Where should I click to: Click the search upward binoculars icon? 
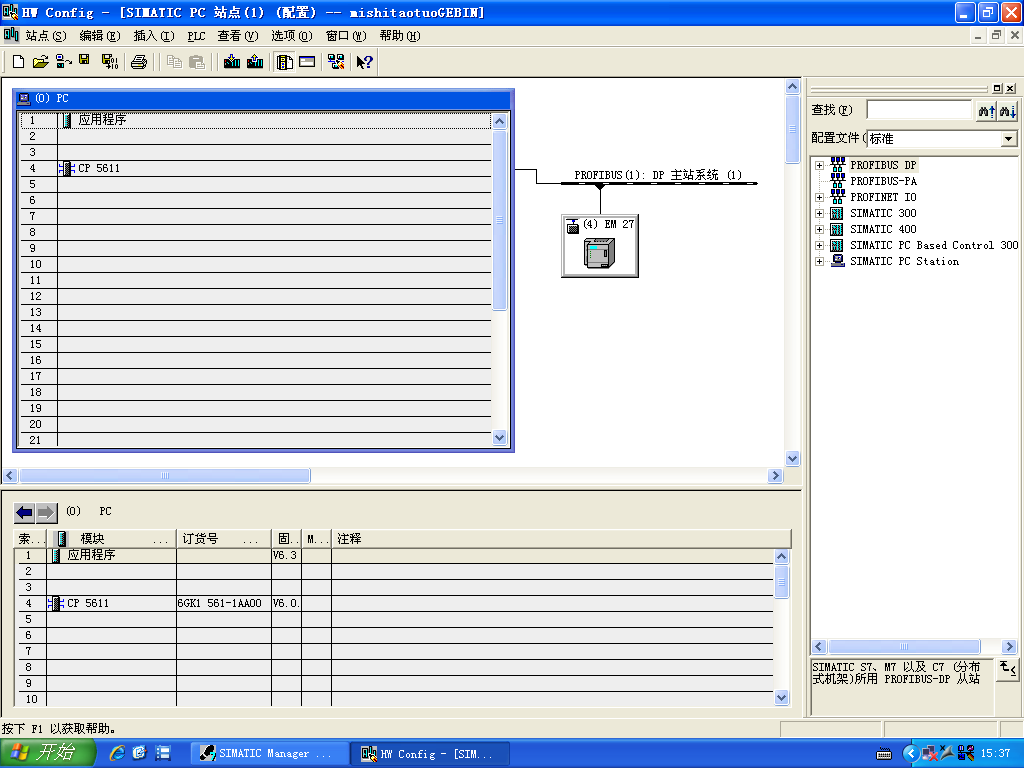pyautogui.click(x=986, y=111)
